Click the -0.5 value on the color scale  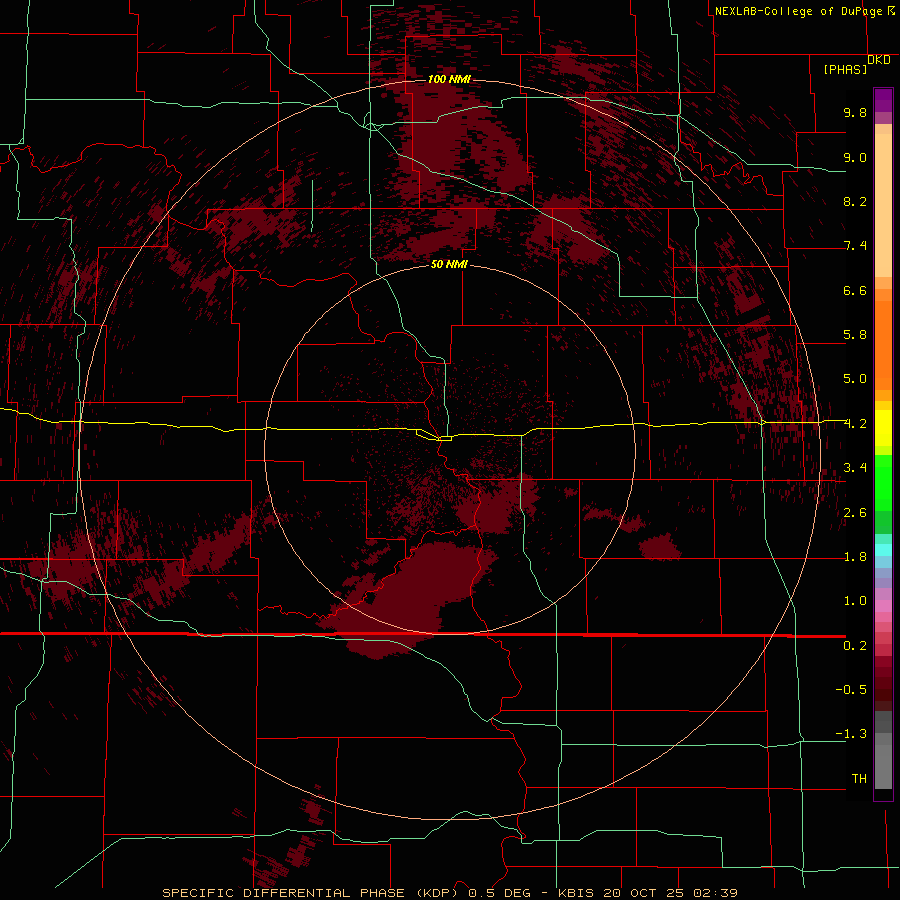851,690
